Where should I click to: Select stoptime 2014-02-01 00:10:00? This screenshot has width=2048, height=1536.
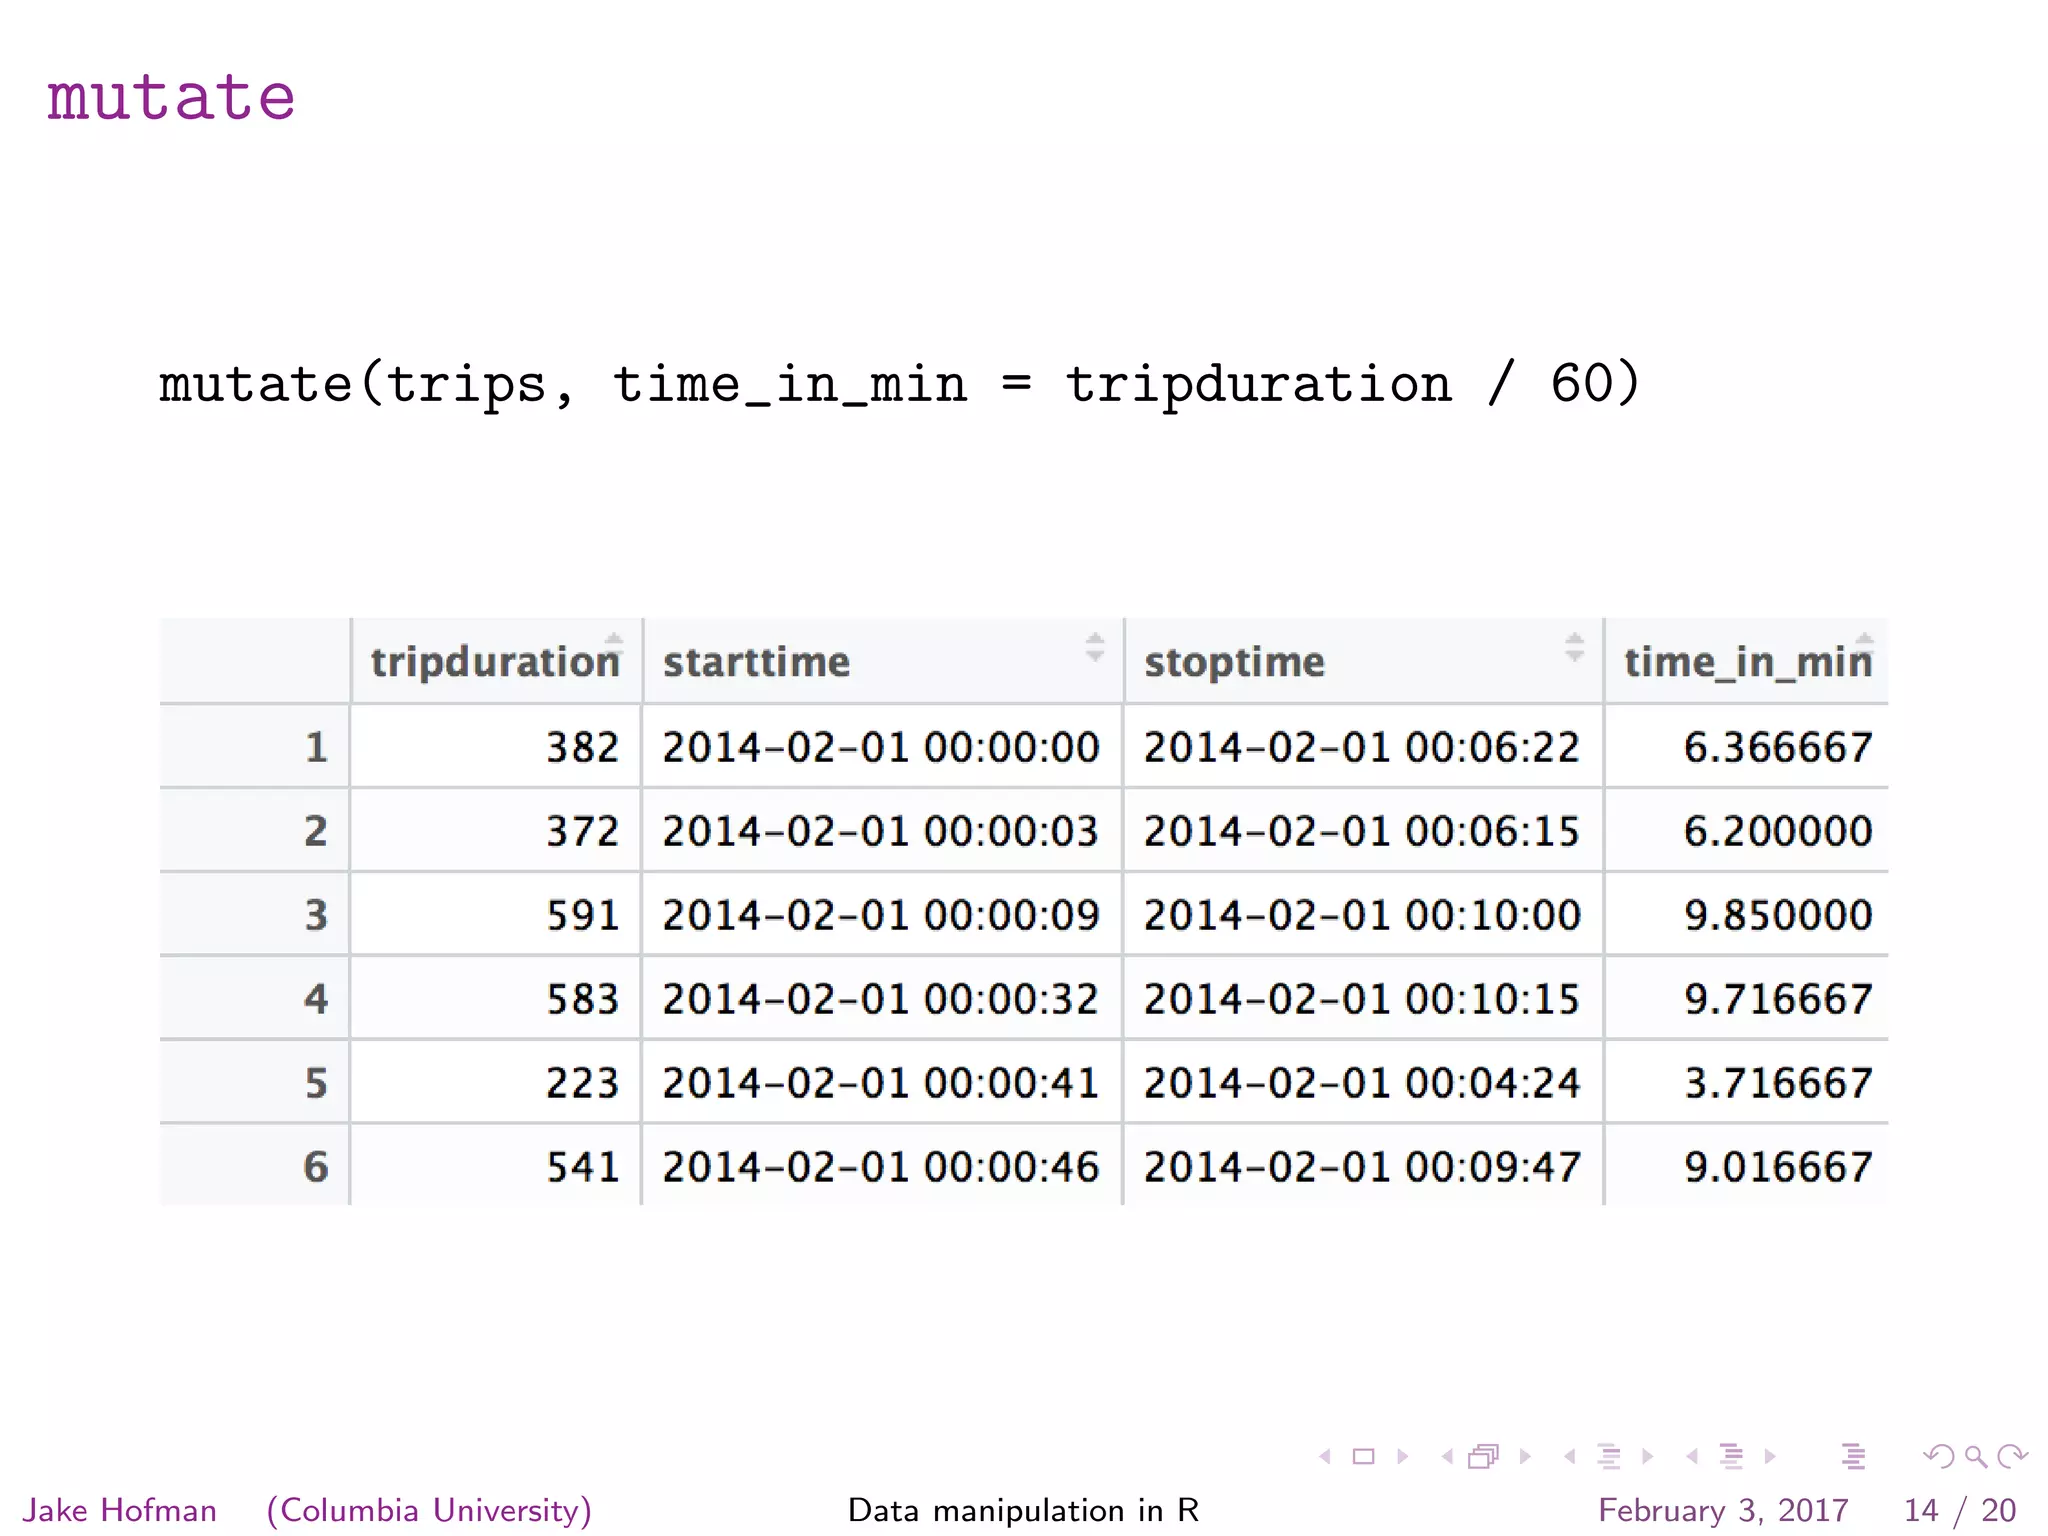pyautogui.click(x=1362, y=915)
